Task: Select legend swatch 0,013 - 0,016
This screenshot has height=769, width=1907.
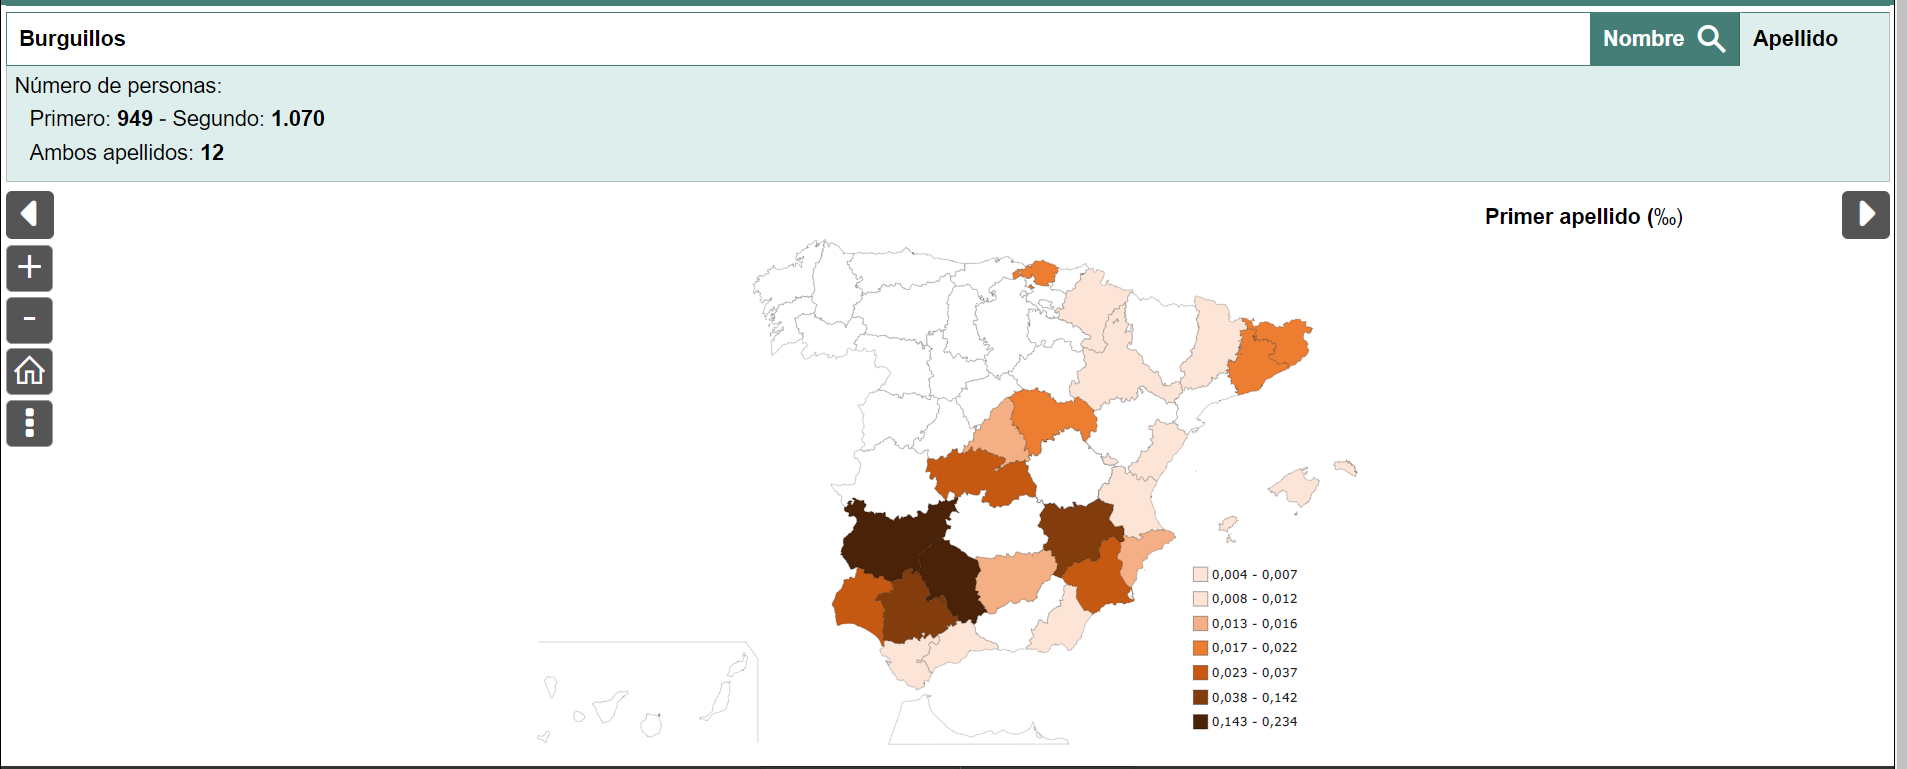Action: click(1200, 623)
